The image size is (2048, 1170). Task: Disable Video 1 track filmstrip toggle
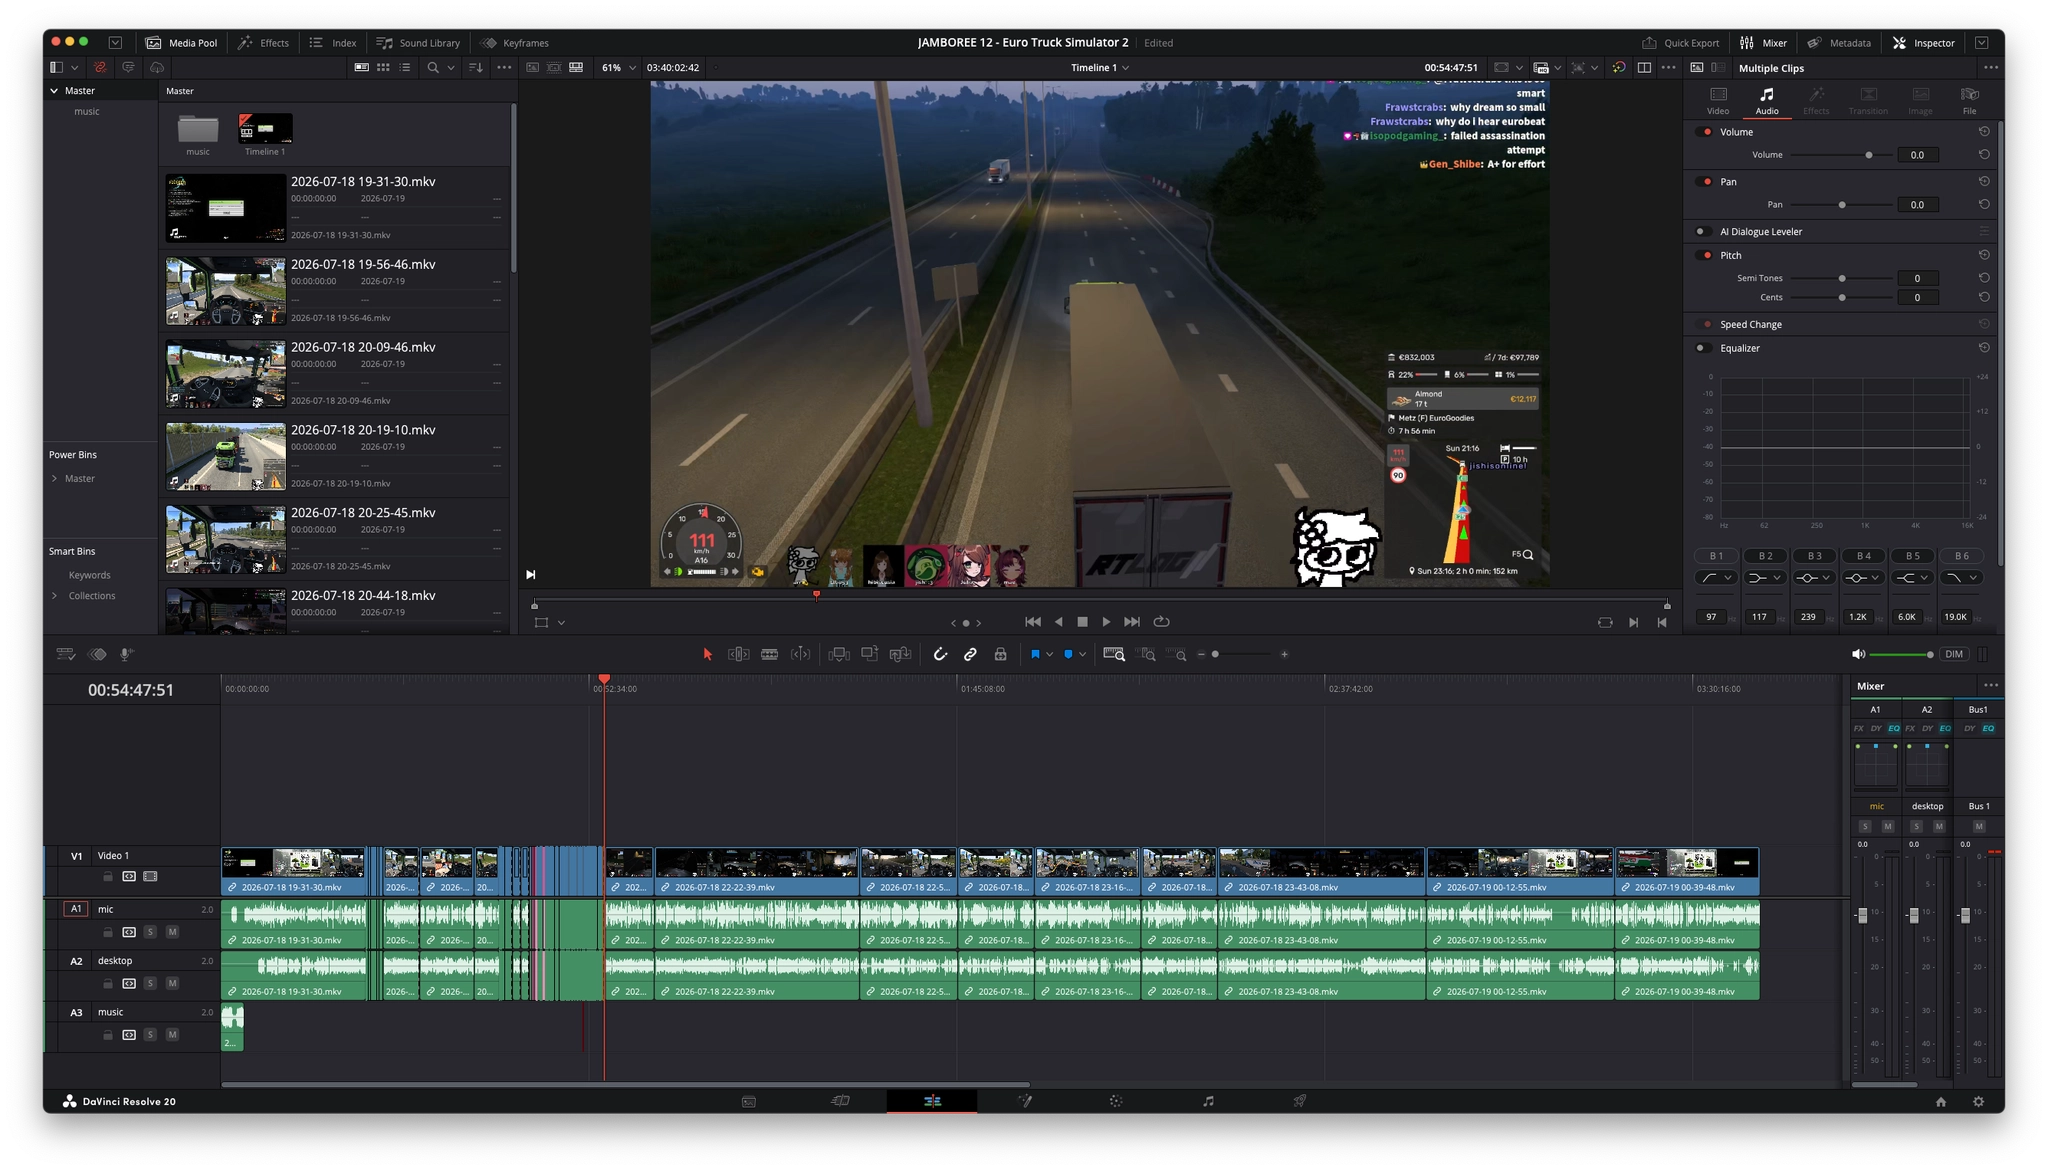click(x=150, y=877)
